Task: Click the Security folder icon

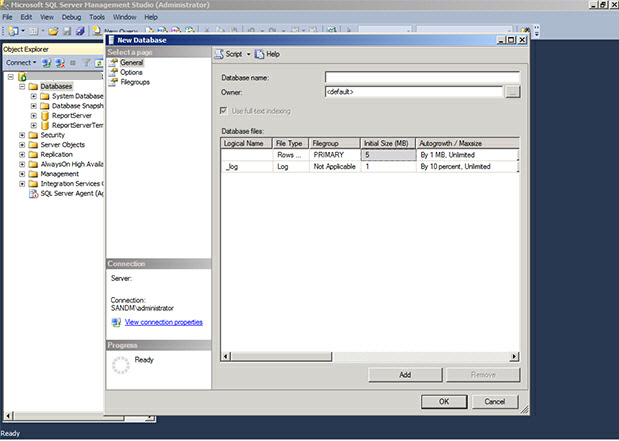Action: (x=34, y=135)
